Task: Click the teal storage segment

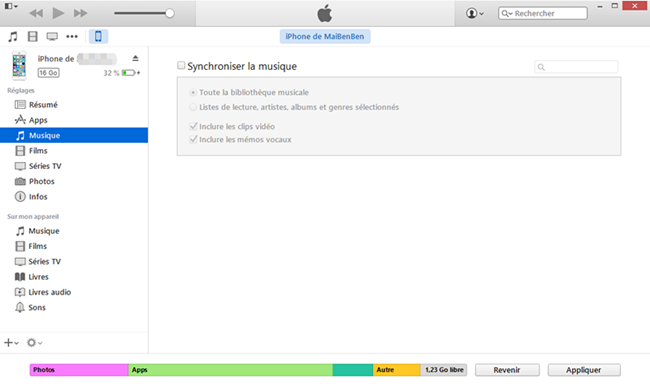Action: tap(353, 370)
